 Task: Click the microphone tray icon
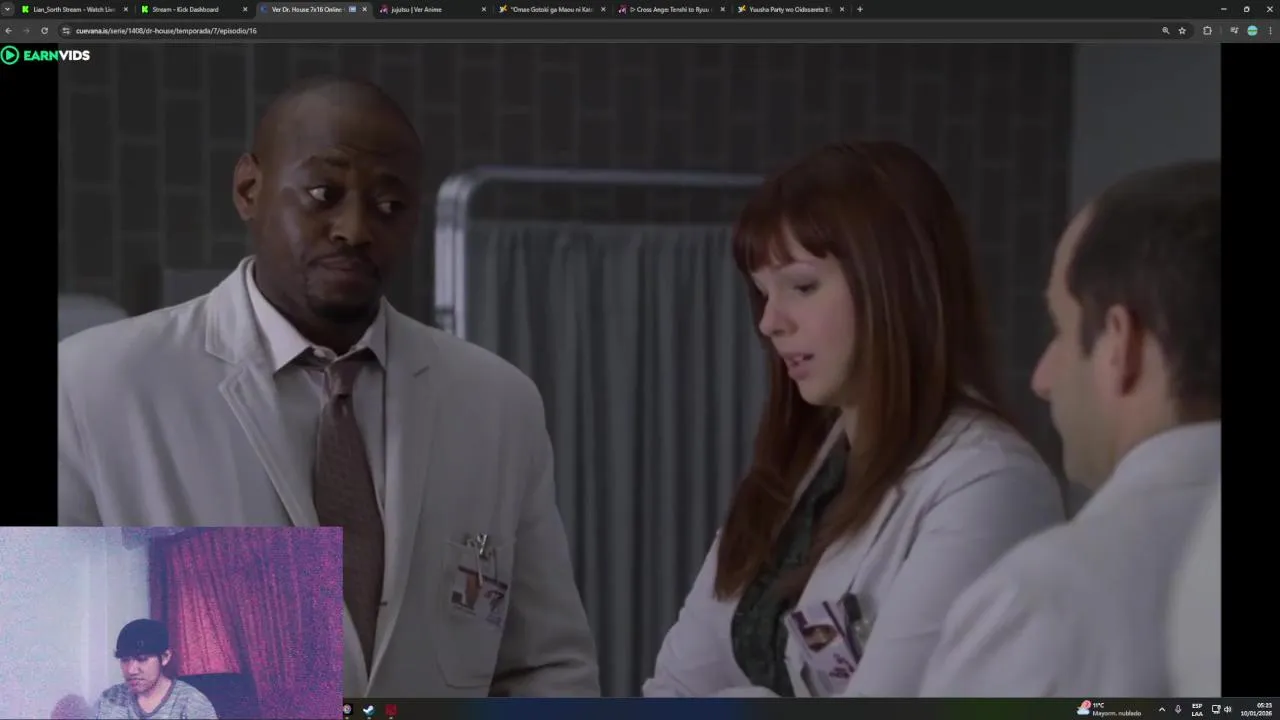point(1178,709)
